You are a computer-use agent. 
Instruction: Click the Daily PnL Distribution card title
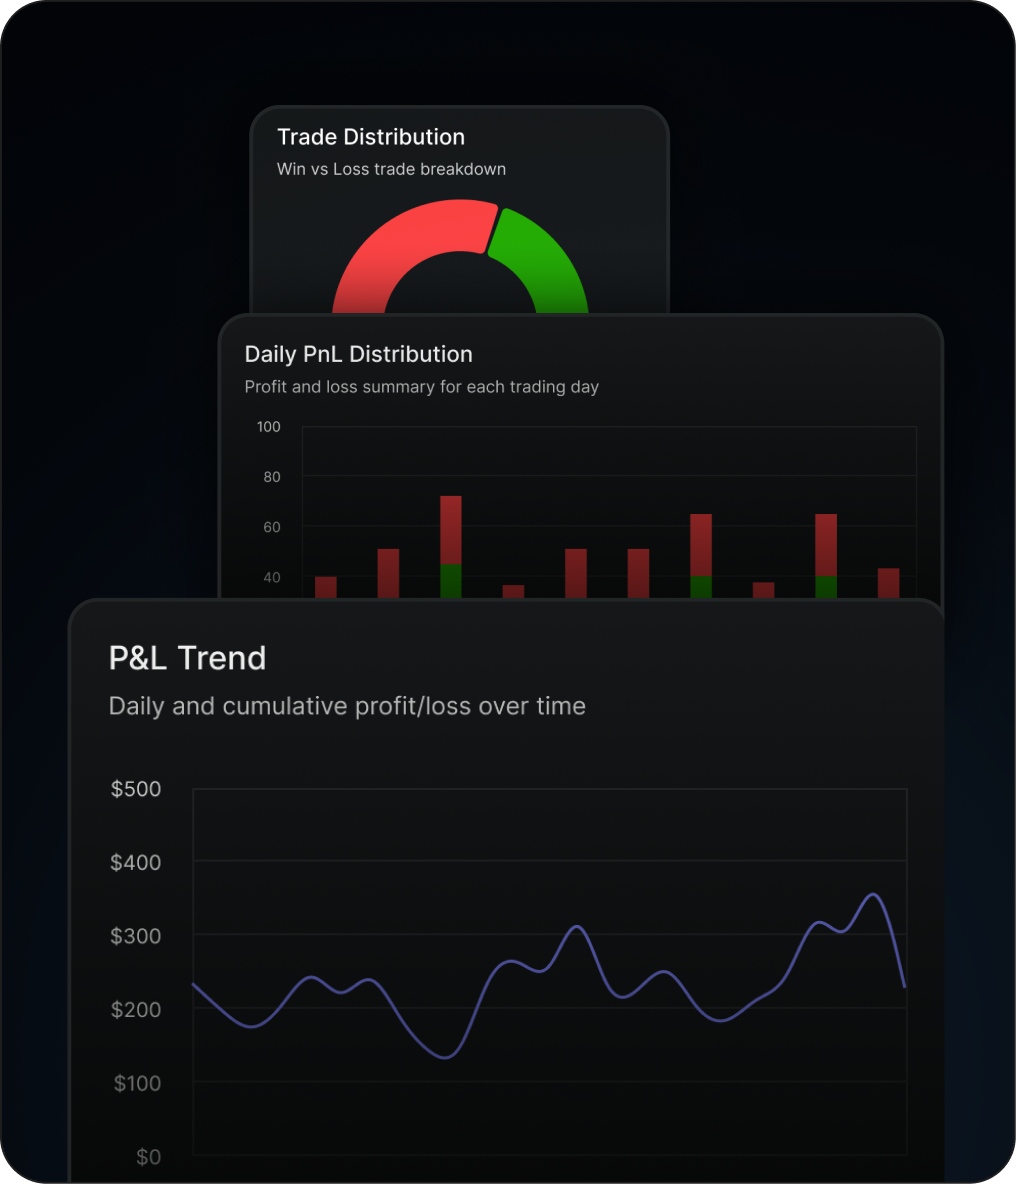[358, 354]
